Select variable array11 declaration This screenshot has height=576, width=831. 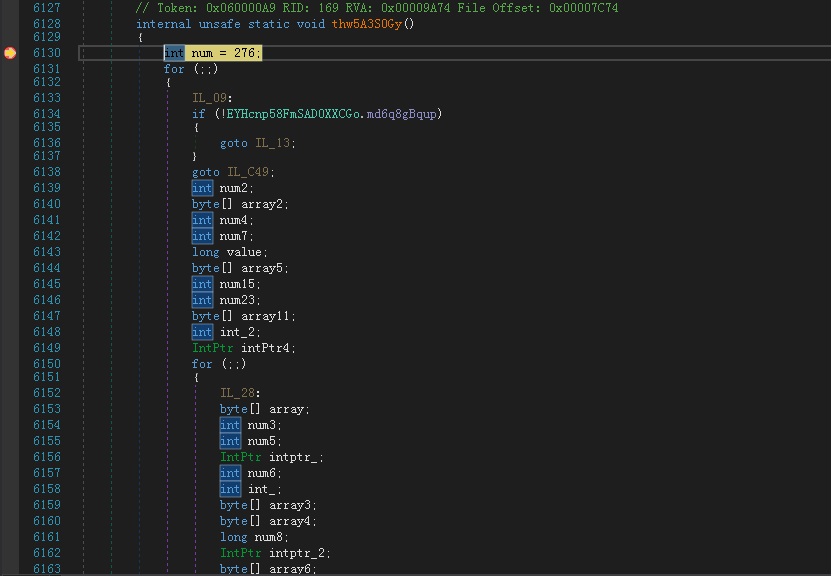pyautogui.click(x=266, y=316)
